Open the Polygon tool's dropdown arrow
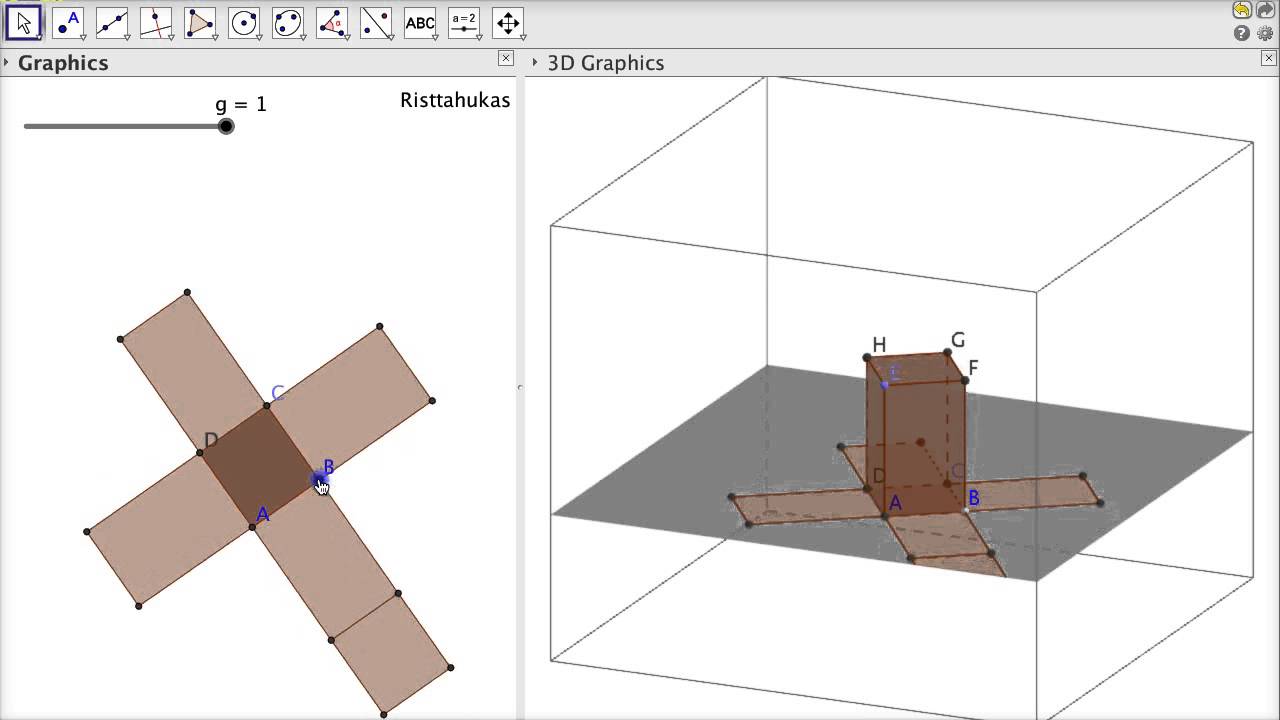 213,37
